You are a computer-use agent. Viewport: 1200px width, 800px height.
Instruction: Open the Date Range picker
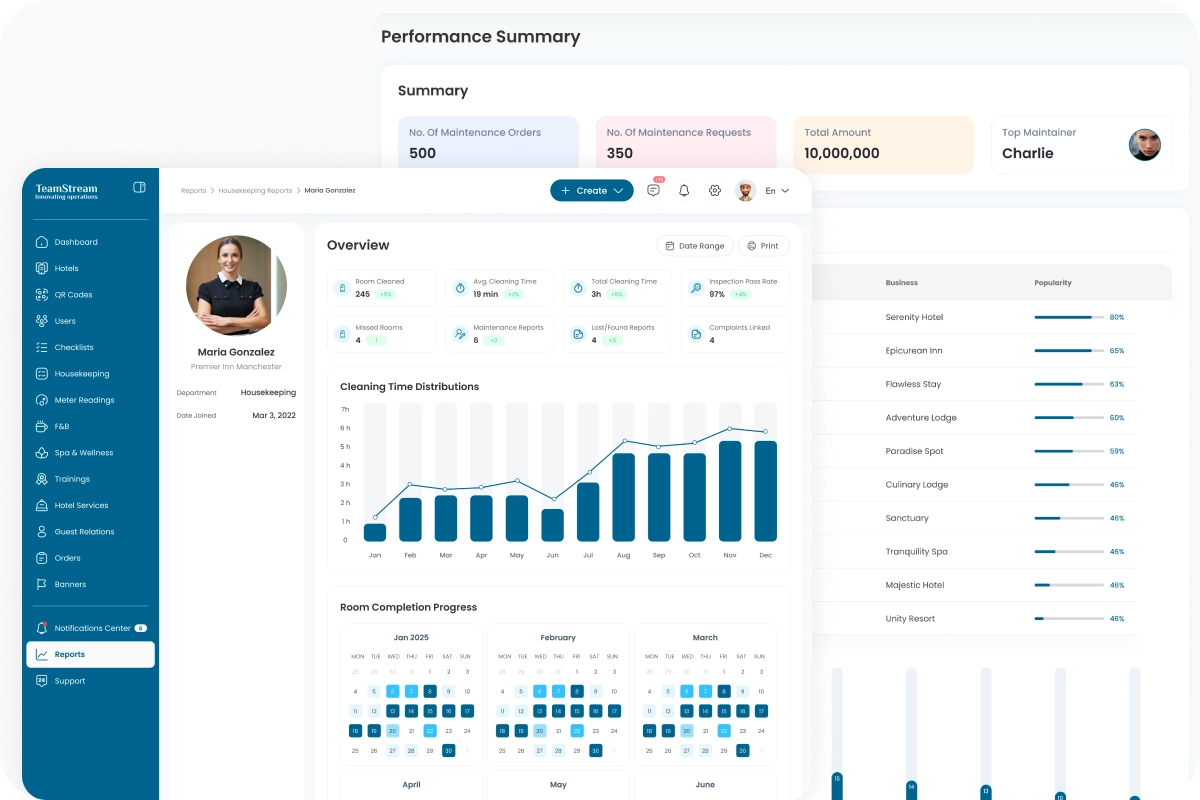tap(694, 246)
